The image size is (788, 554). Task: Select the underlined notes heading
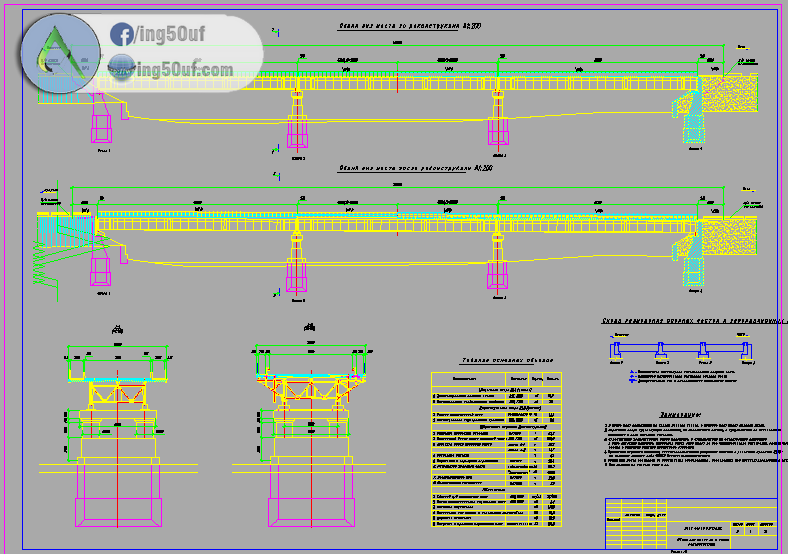679,415
